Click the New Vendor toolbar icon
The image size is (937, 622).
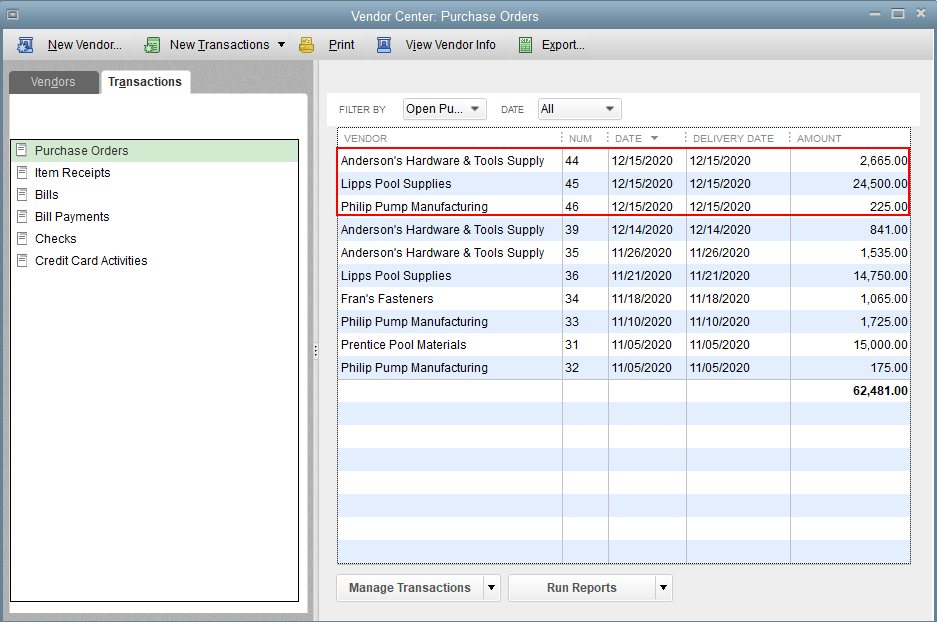(26, 45)
